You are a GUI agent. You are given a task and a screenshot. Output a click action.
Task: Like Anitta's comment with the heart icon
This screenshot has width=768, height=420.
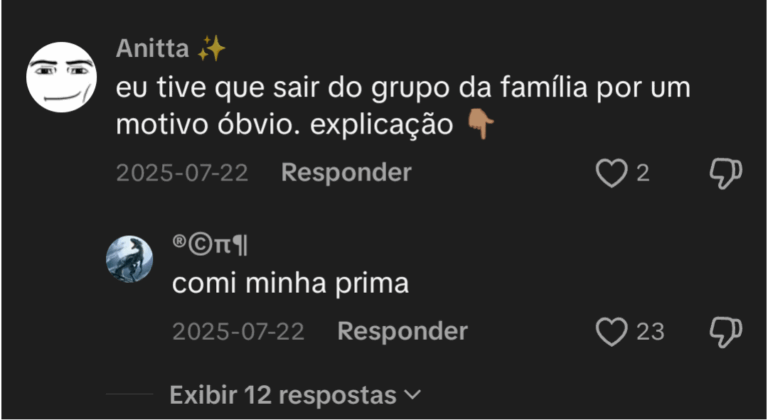611,173
